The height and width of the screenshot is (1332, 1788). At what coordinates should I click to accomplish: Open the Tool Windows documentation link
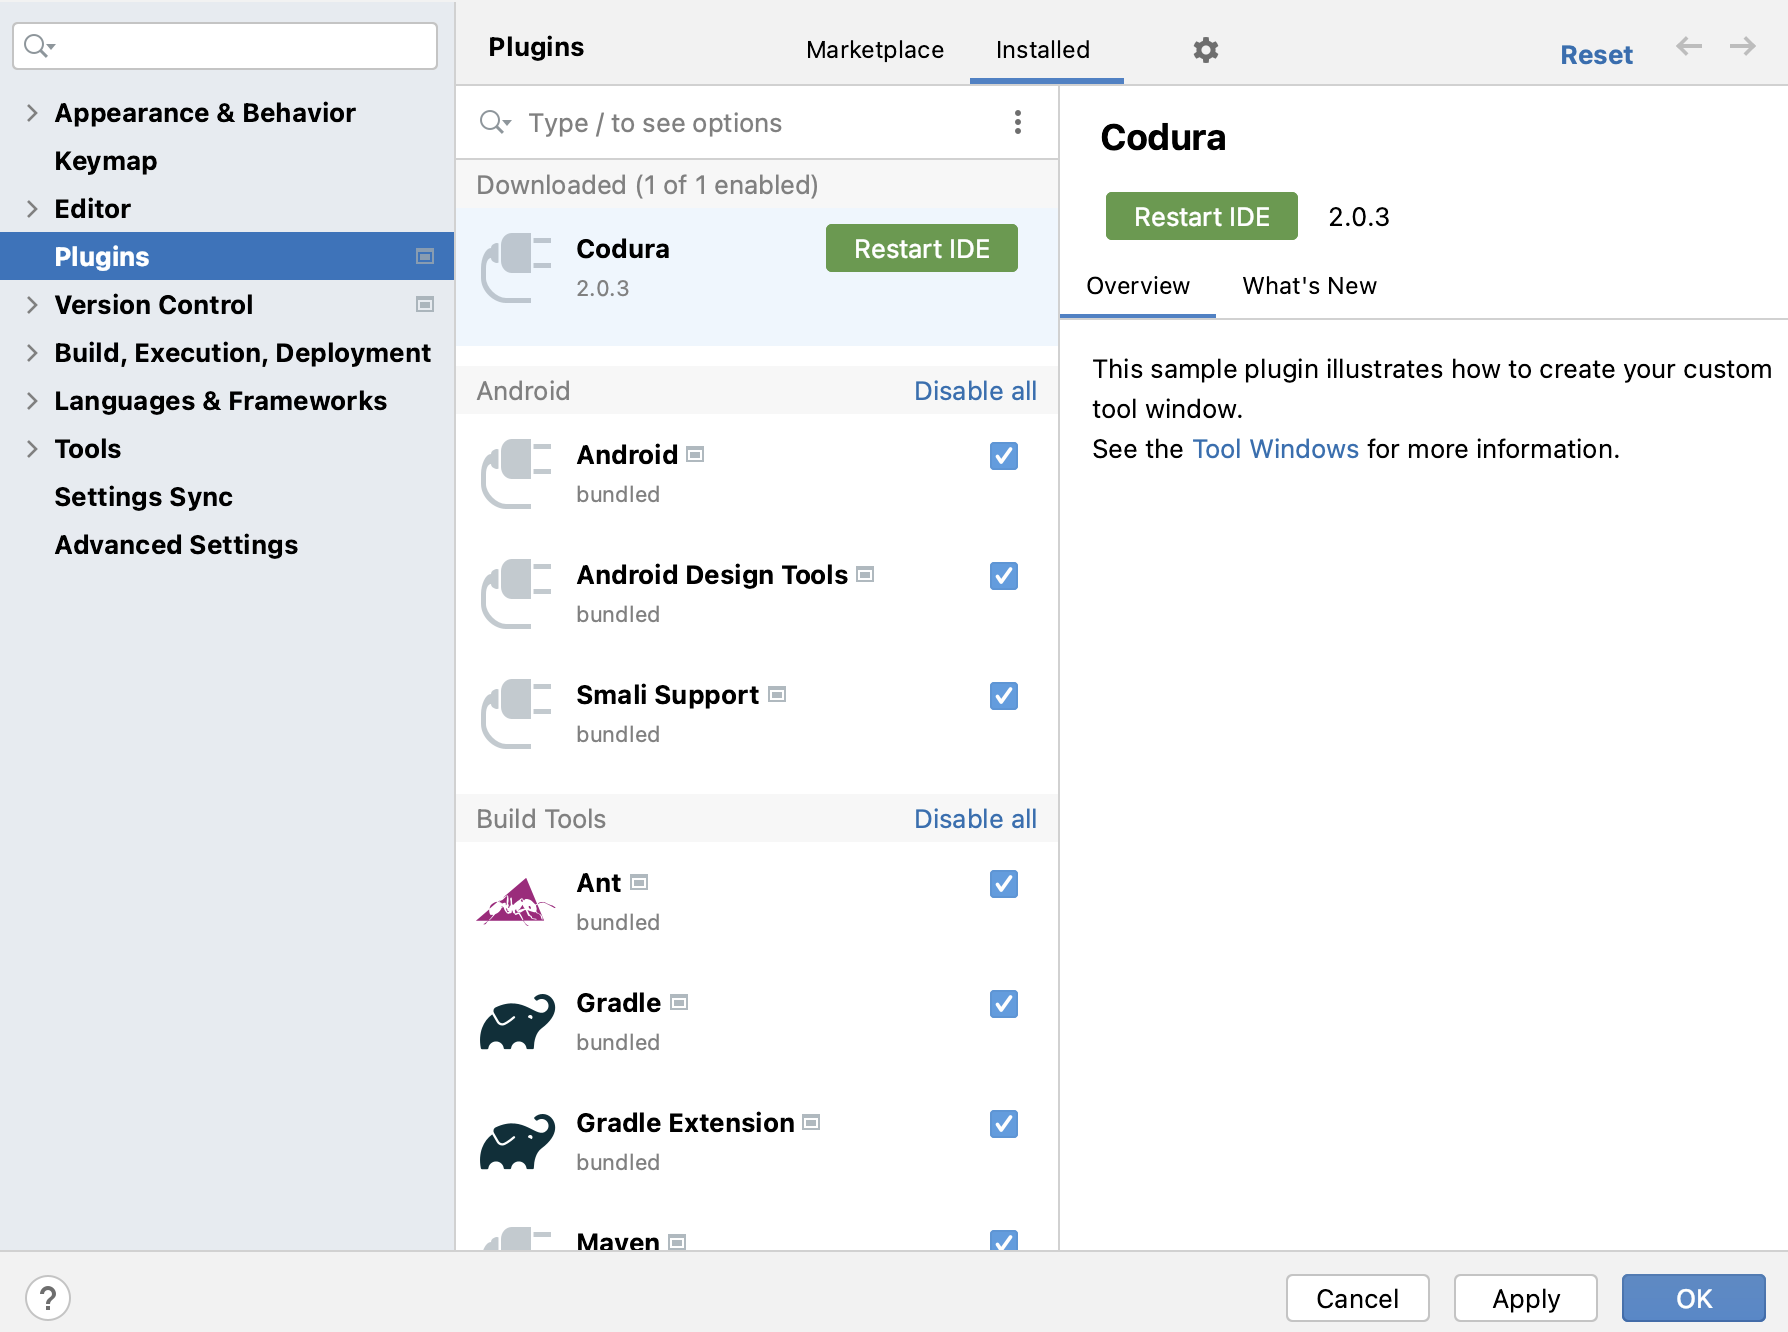point(1275,449)
